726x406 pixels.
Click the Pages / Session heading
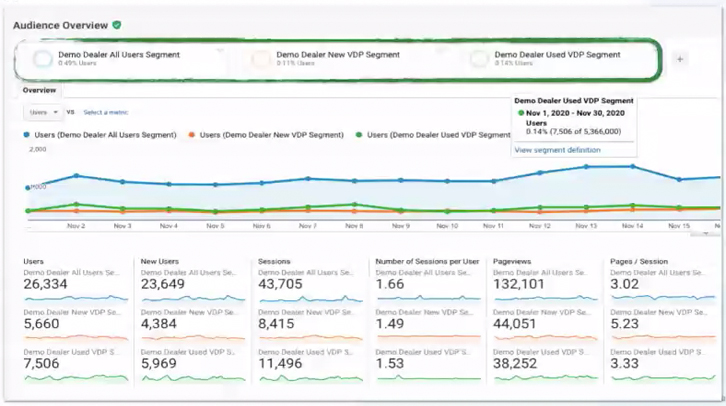tap(638, 262)
